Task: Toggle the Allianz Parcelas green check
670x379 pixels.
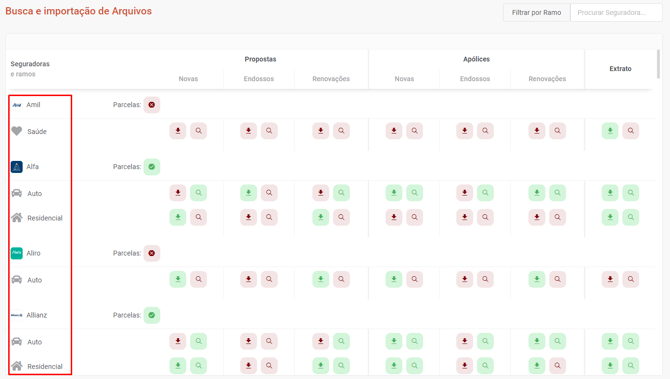Action: point(152,315)
